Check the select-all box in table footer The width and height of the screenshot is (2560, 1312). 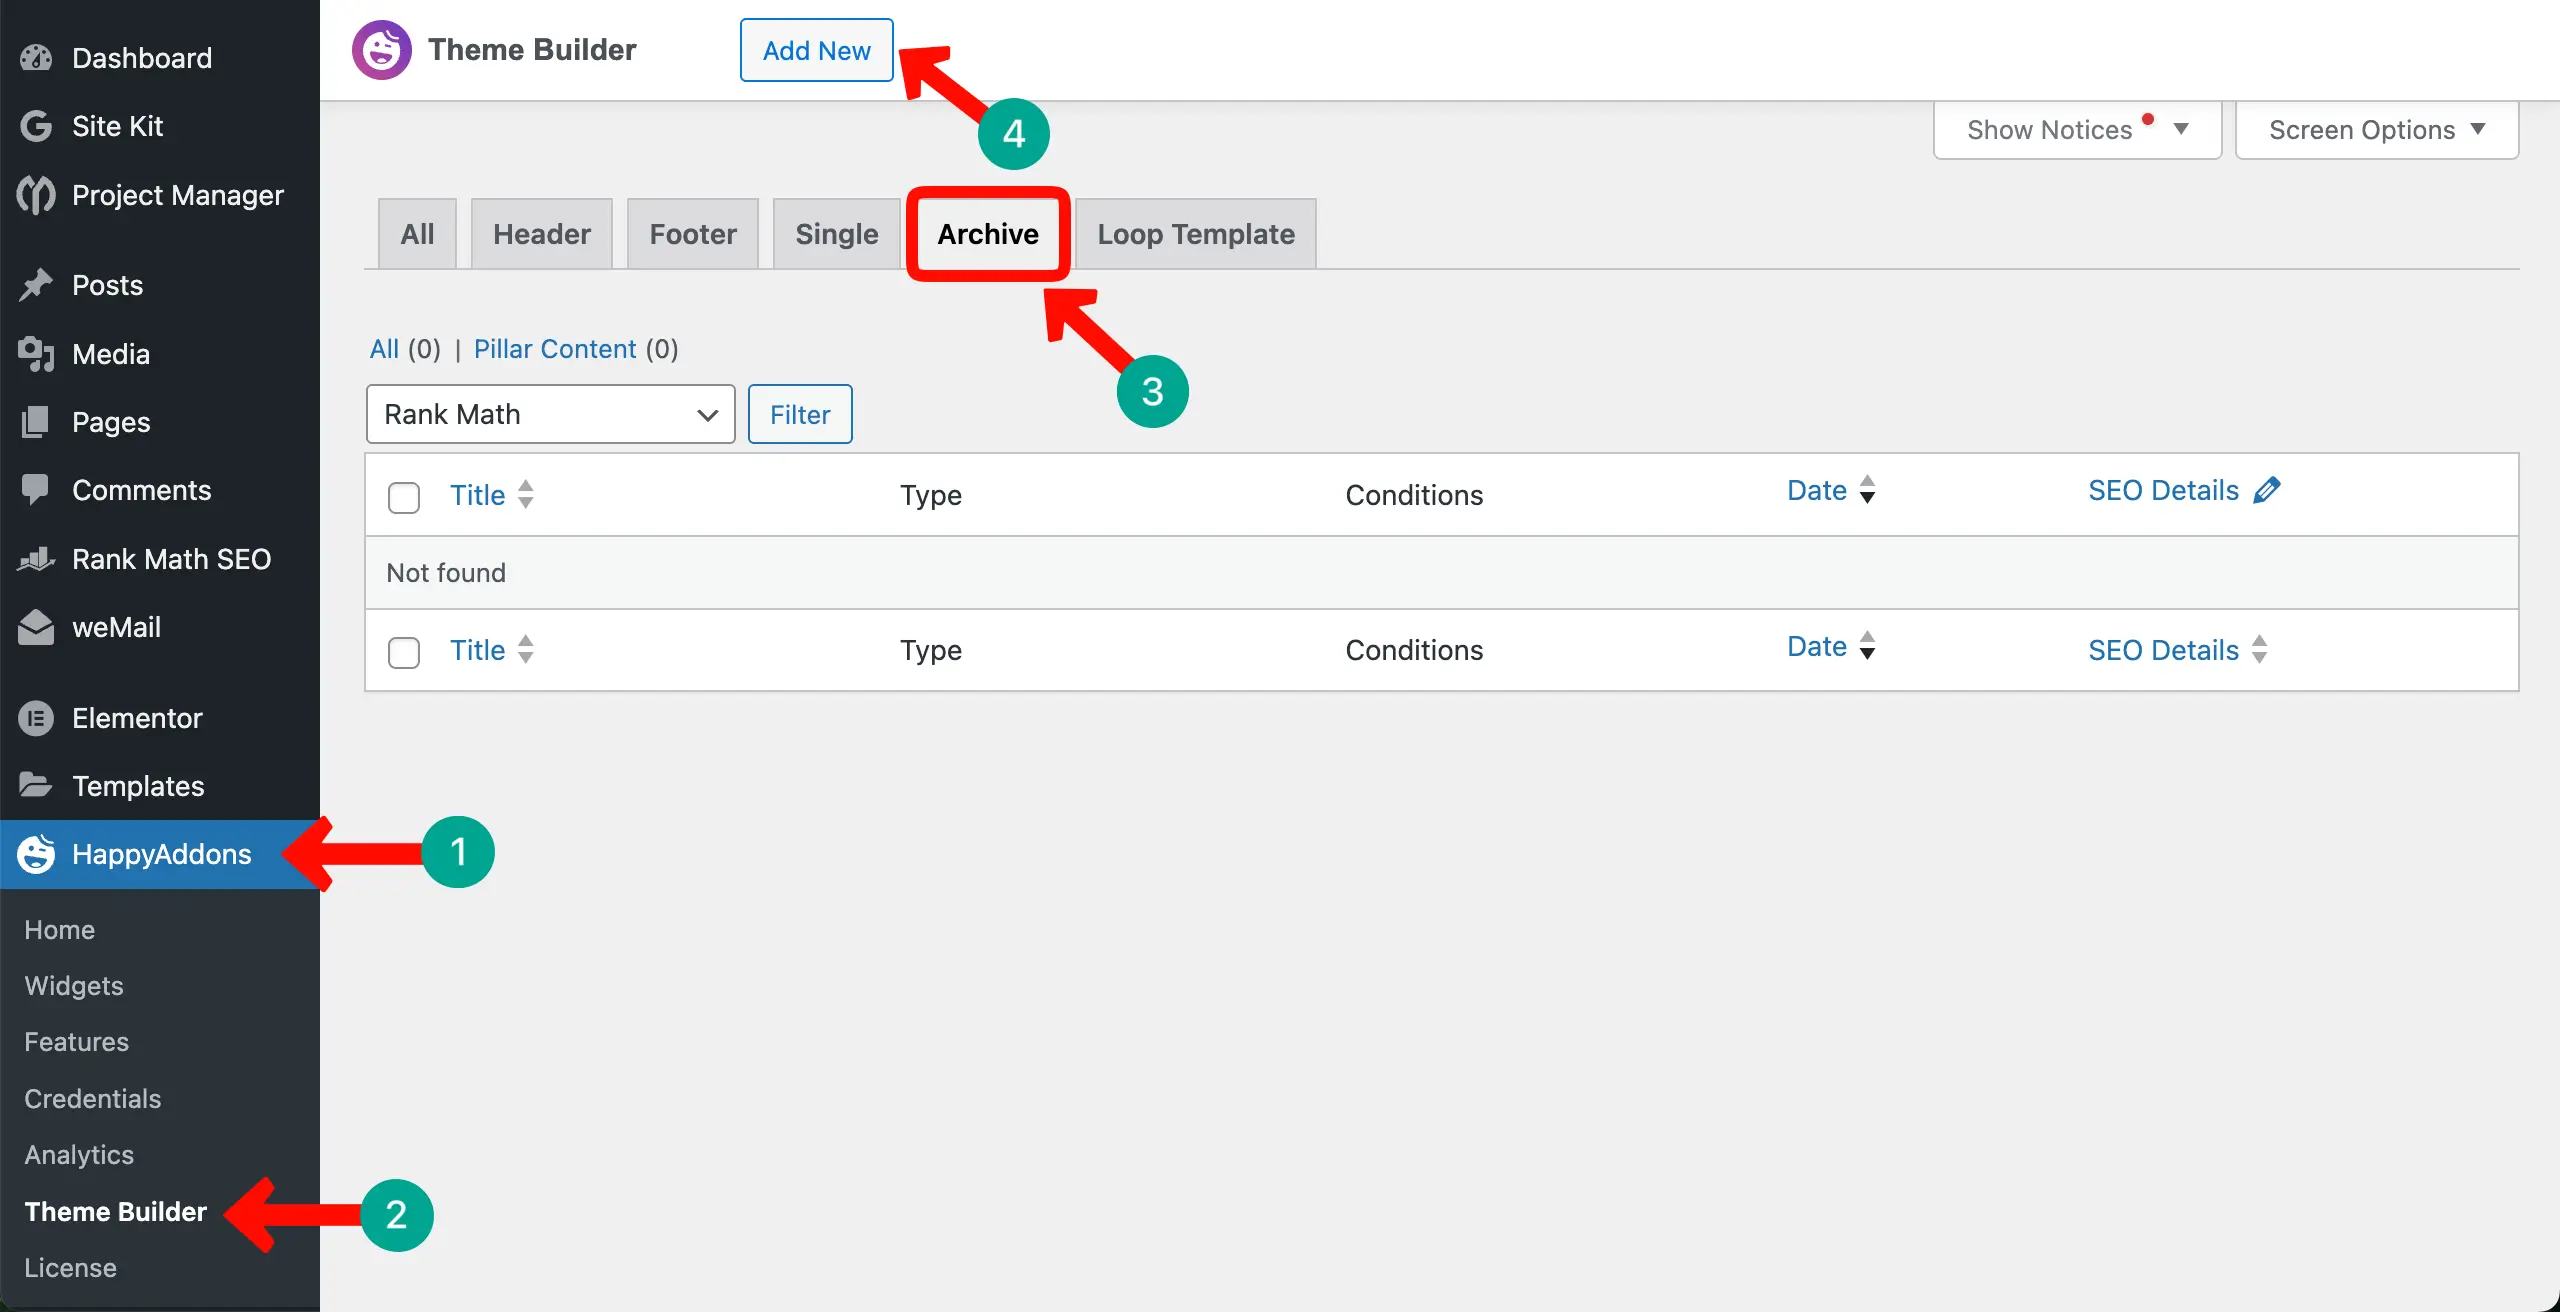click(x=404, y=652)
